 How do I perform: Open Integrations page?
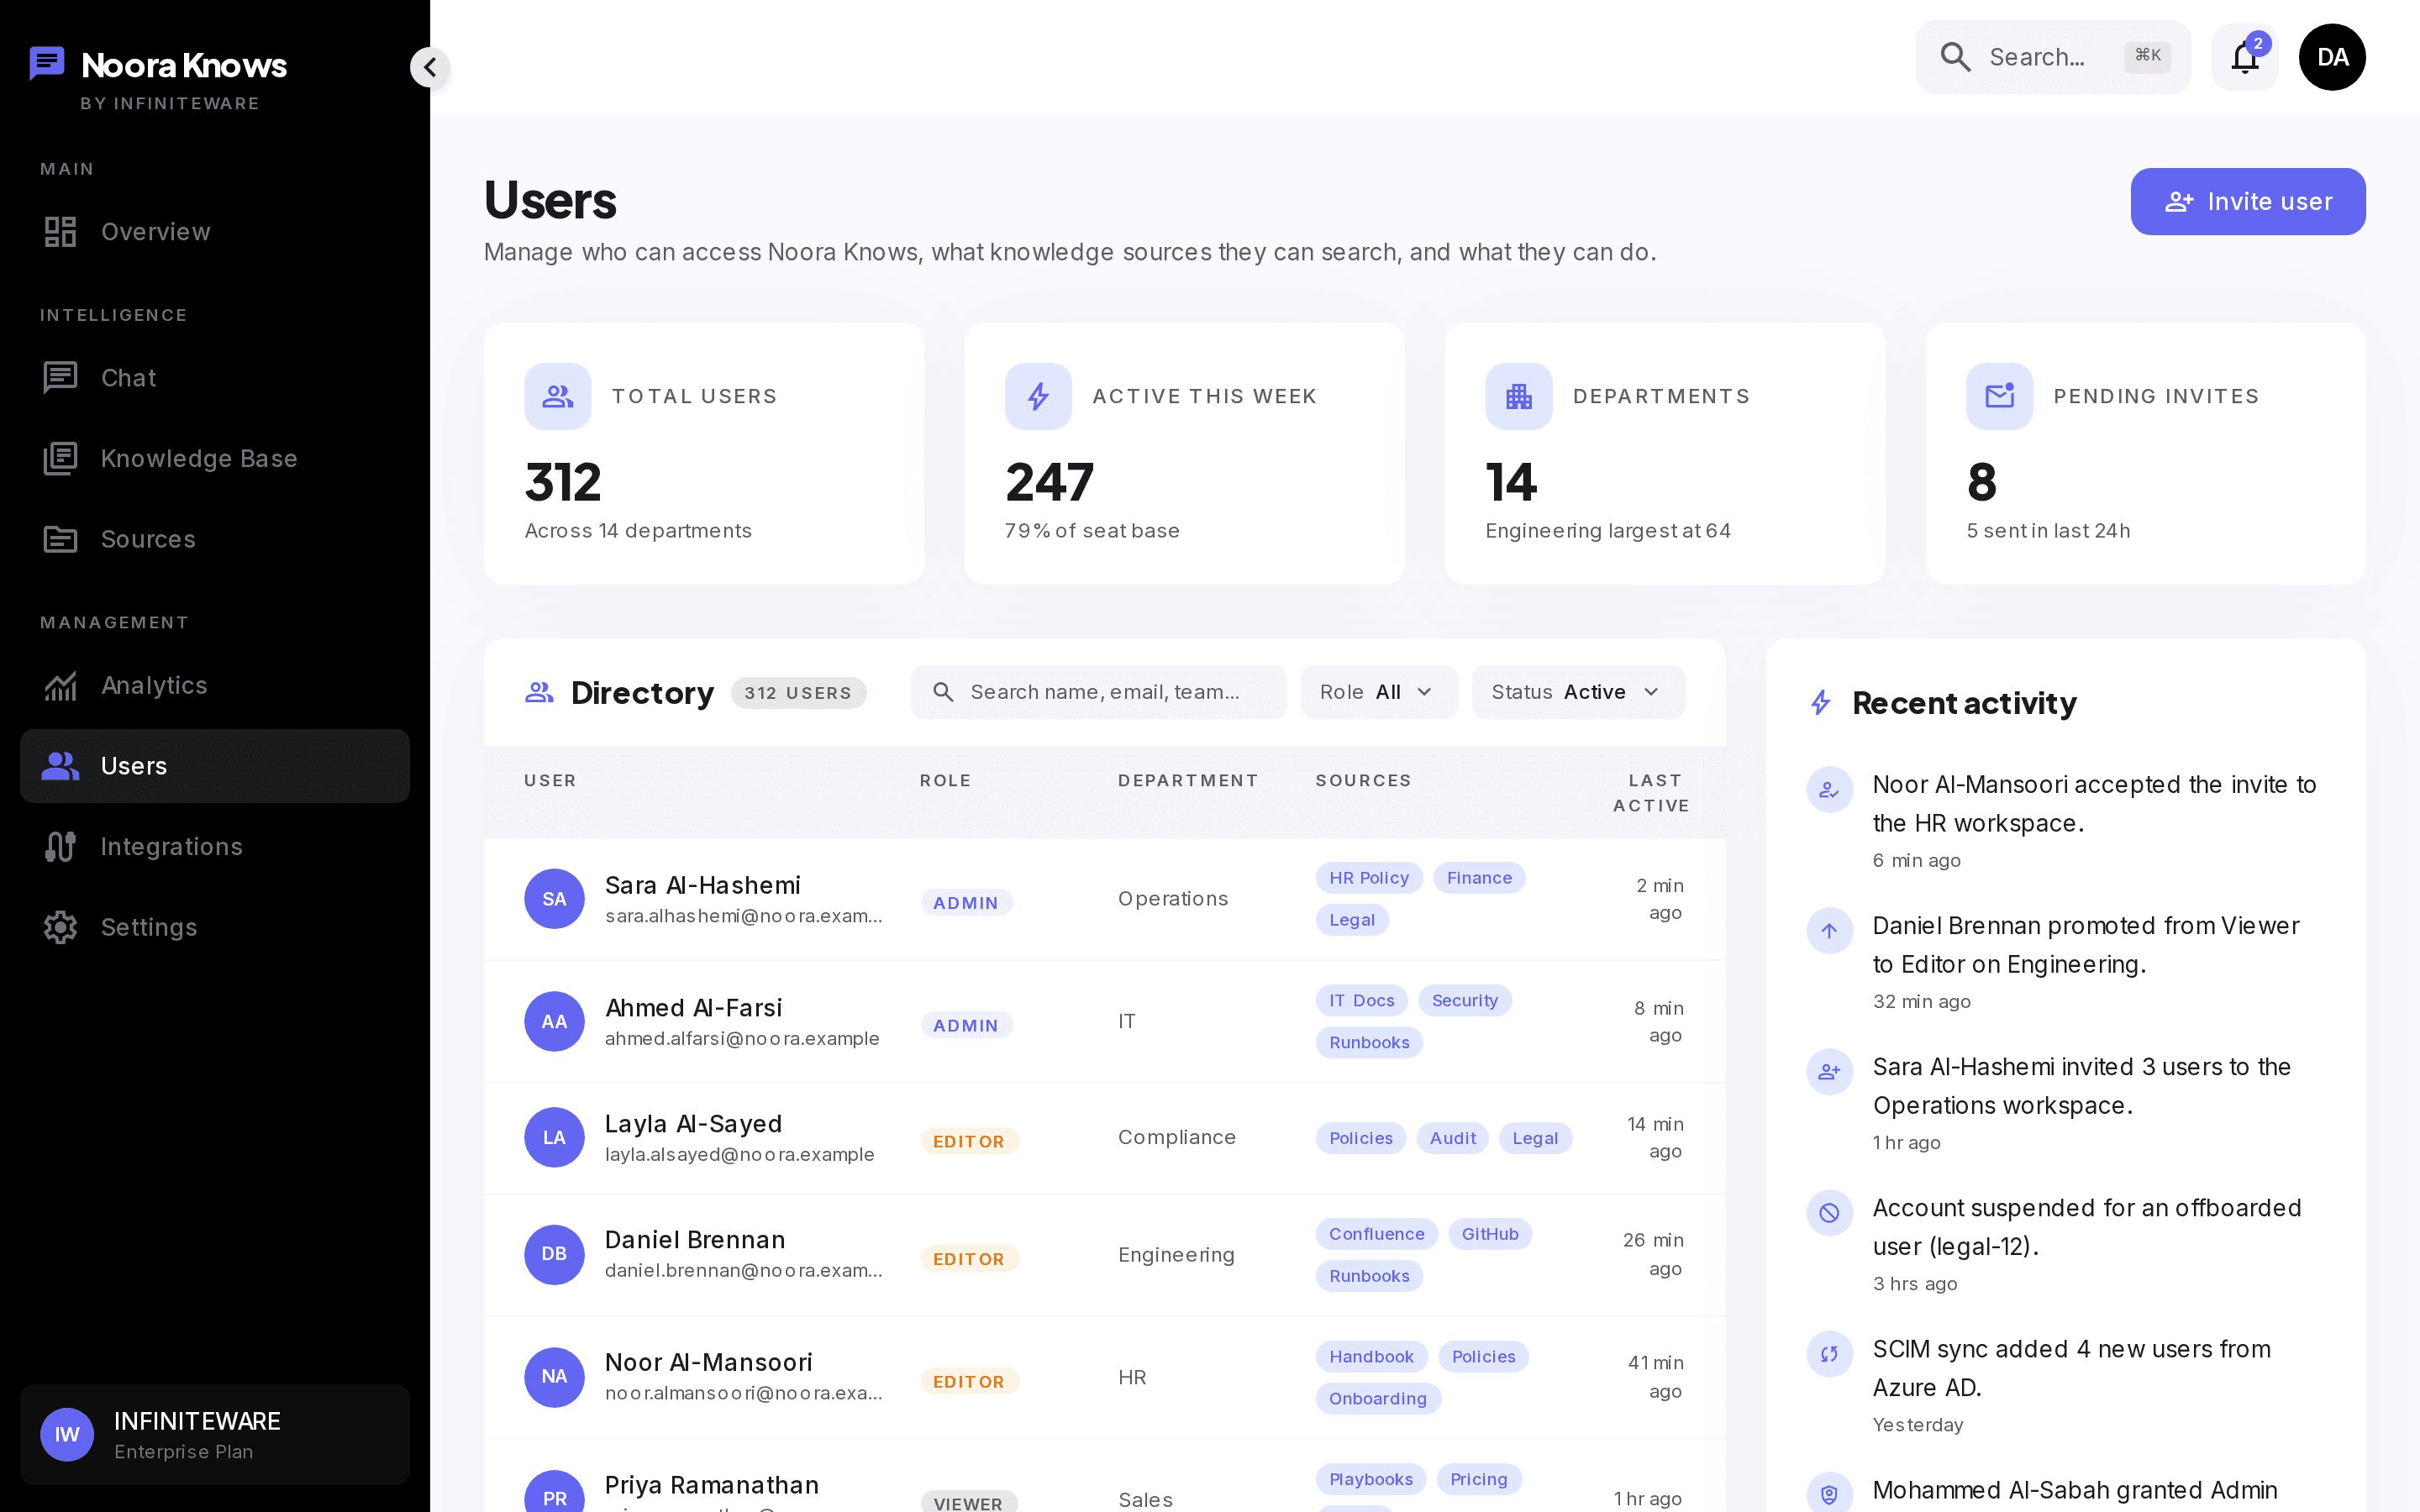coord(215,847)
